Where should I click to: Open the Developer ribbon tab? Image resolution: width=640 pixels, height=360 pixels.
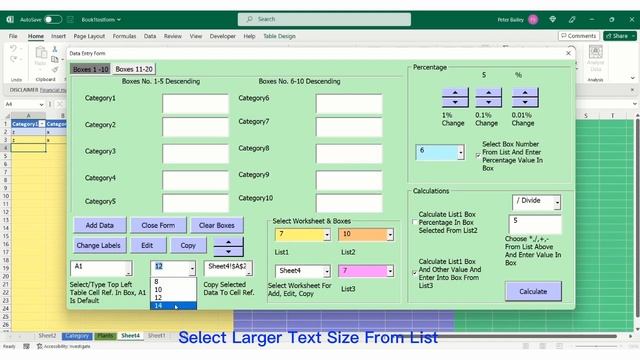pyautogui.click(x=222, y=36)
